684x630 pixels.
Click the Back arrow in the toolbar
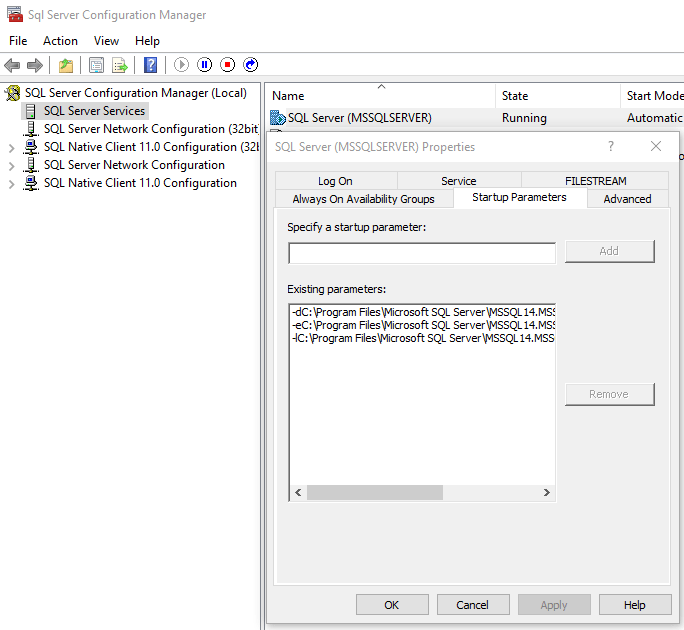(12, 65)
